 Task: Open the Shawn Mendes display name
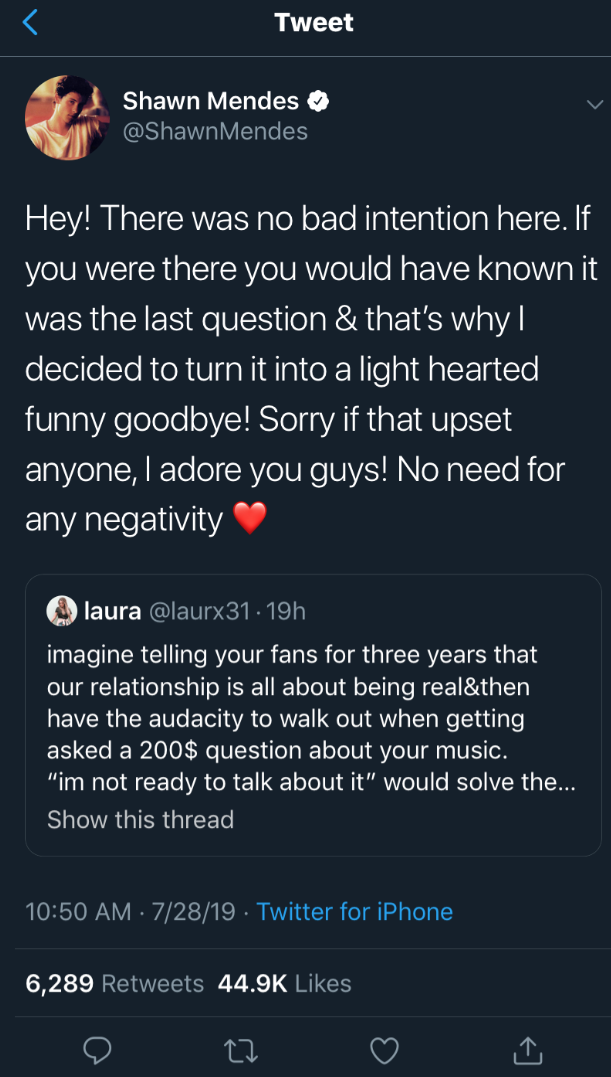click(x=210, y=101)
